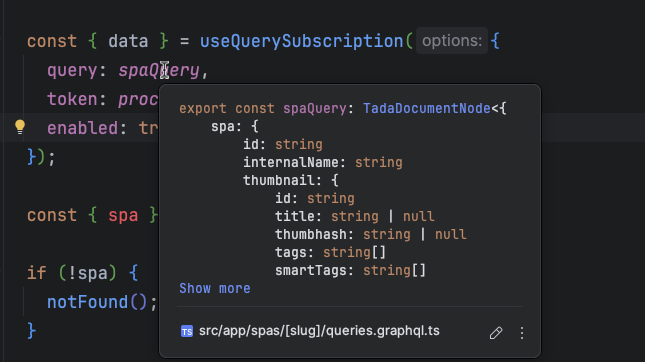Click internalName field in popup

pyautogui.click(x=290, y=162)
